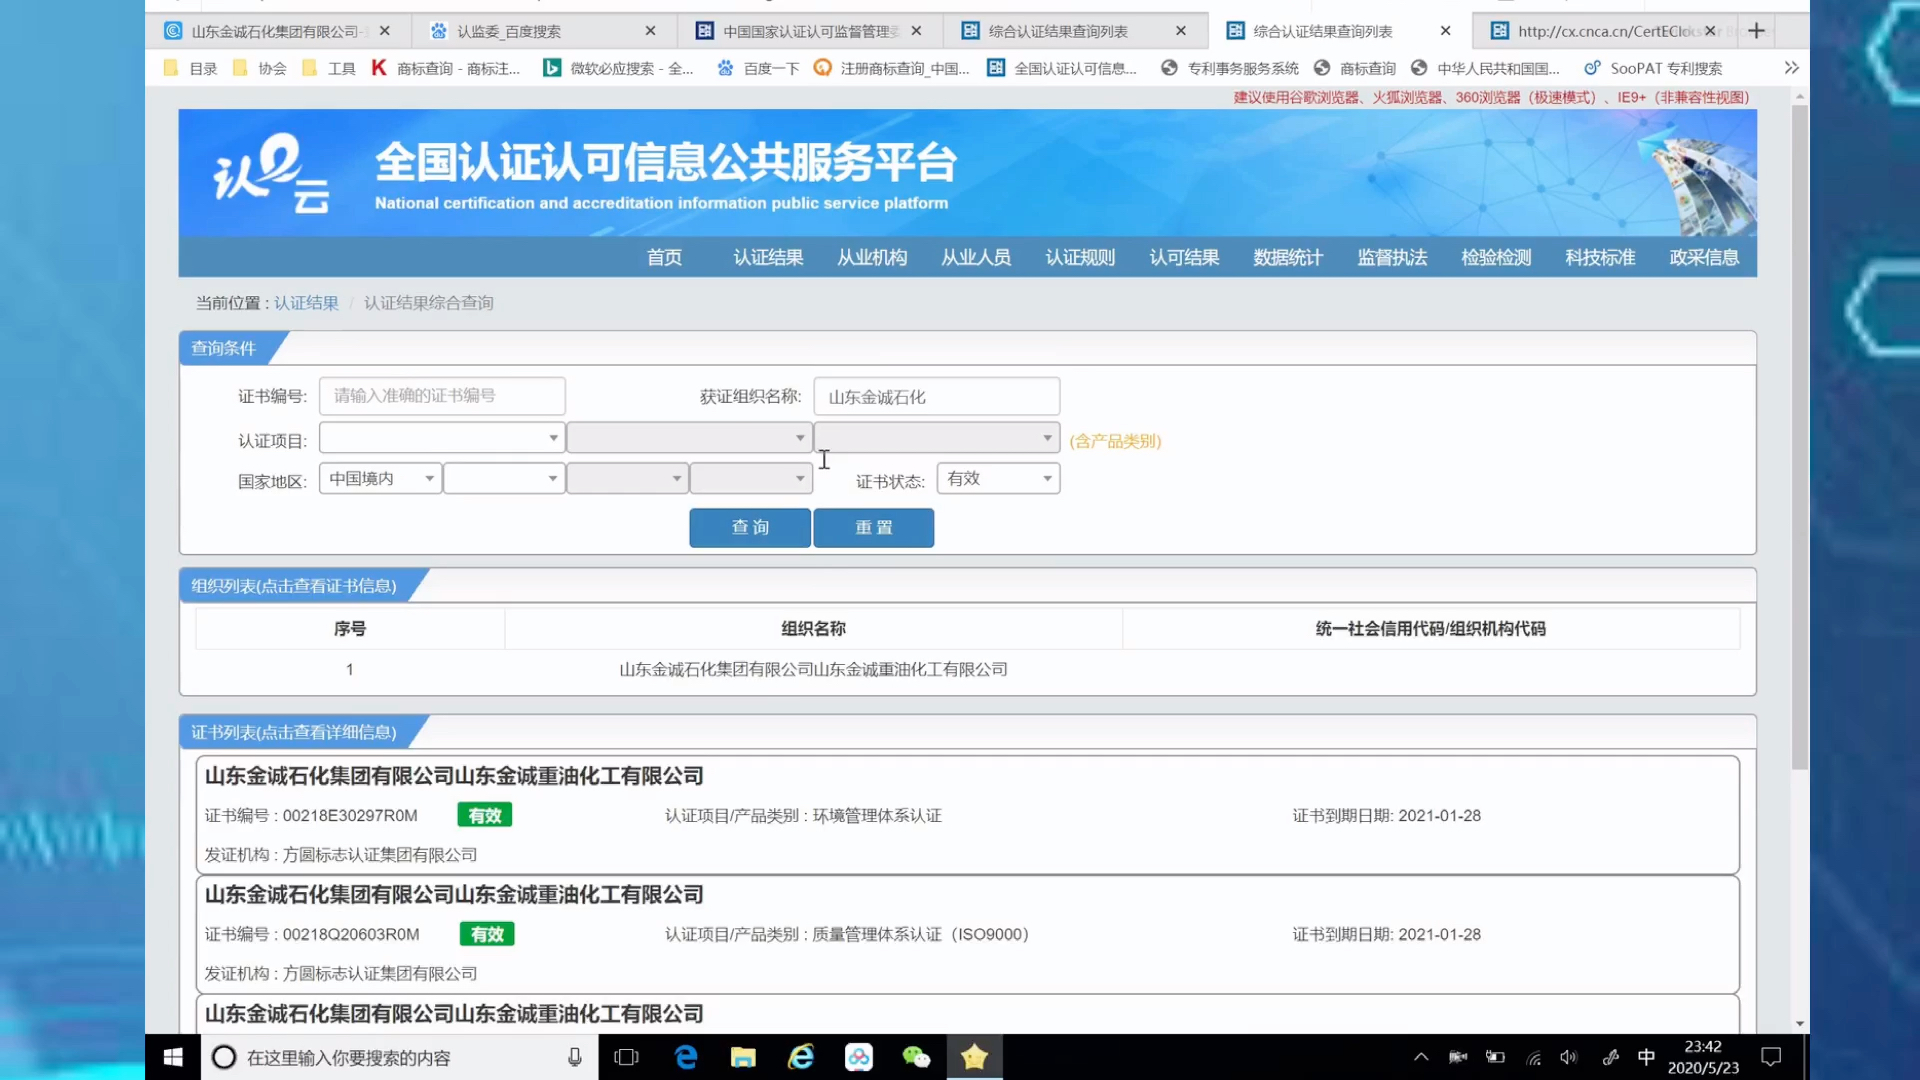Click the microphone icon in search box
Screen dimensions: 1920x1080
point(575,1057)
